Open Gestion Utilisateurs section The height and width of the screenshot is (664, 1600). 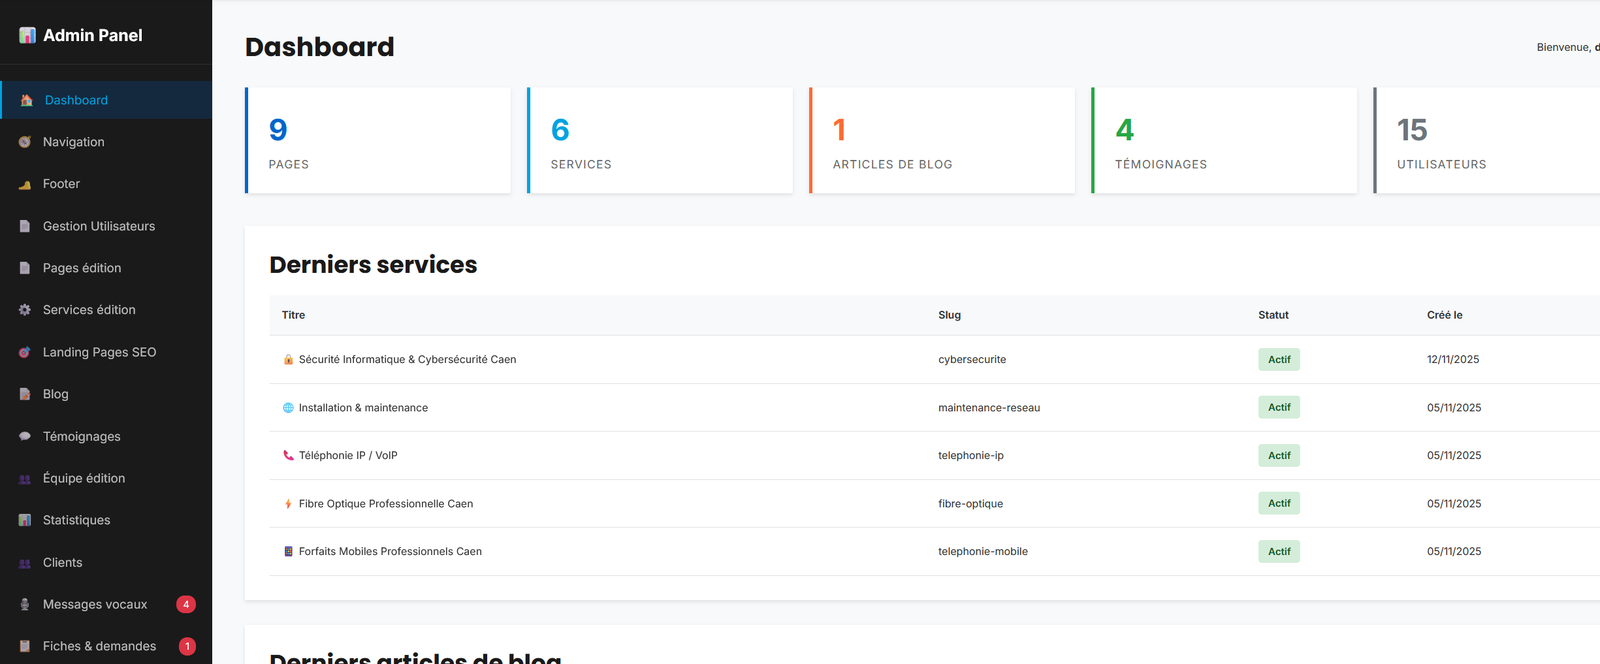point(106,226)
